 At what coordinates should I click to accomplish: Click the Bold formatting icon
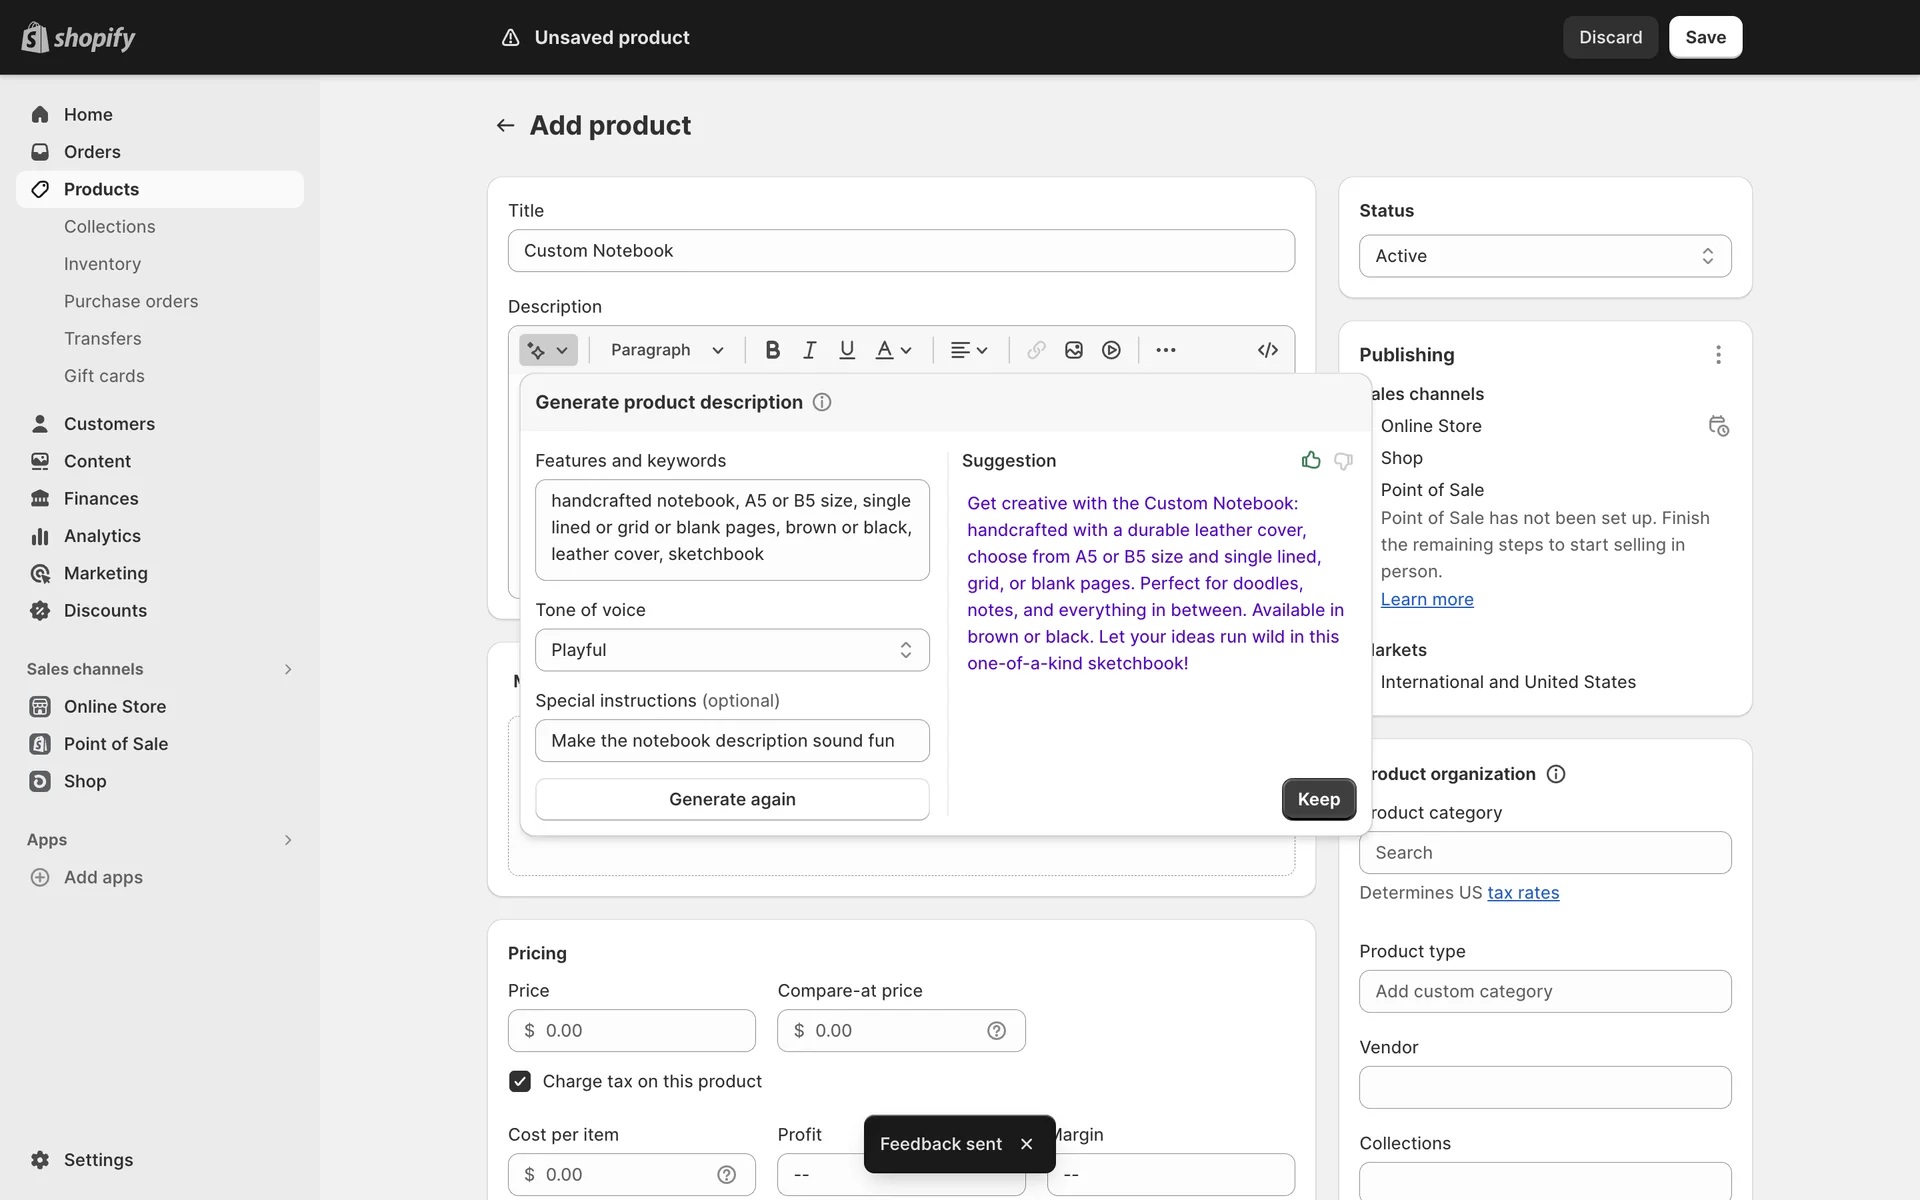(772, 350)
